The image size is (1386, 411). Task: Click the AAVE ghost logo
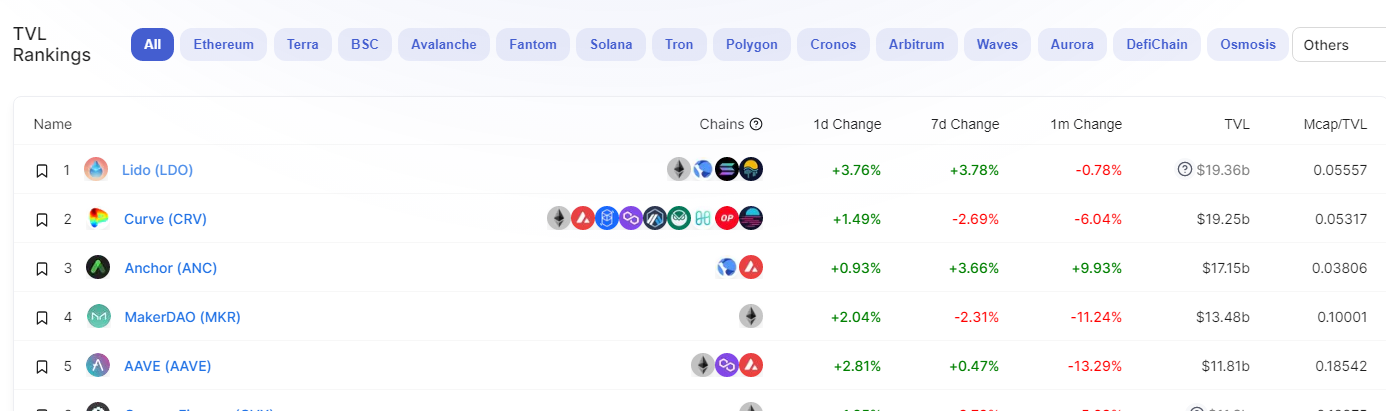[98, 366]
